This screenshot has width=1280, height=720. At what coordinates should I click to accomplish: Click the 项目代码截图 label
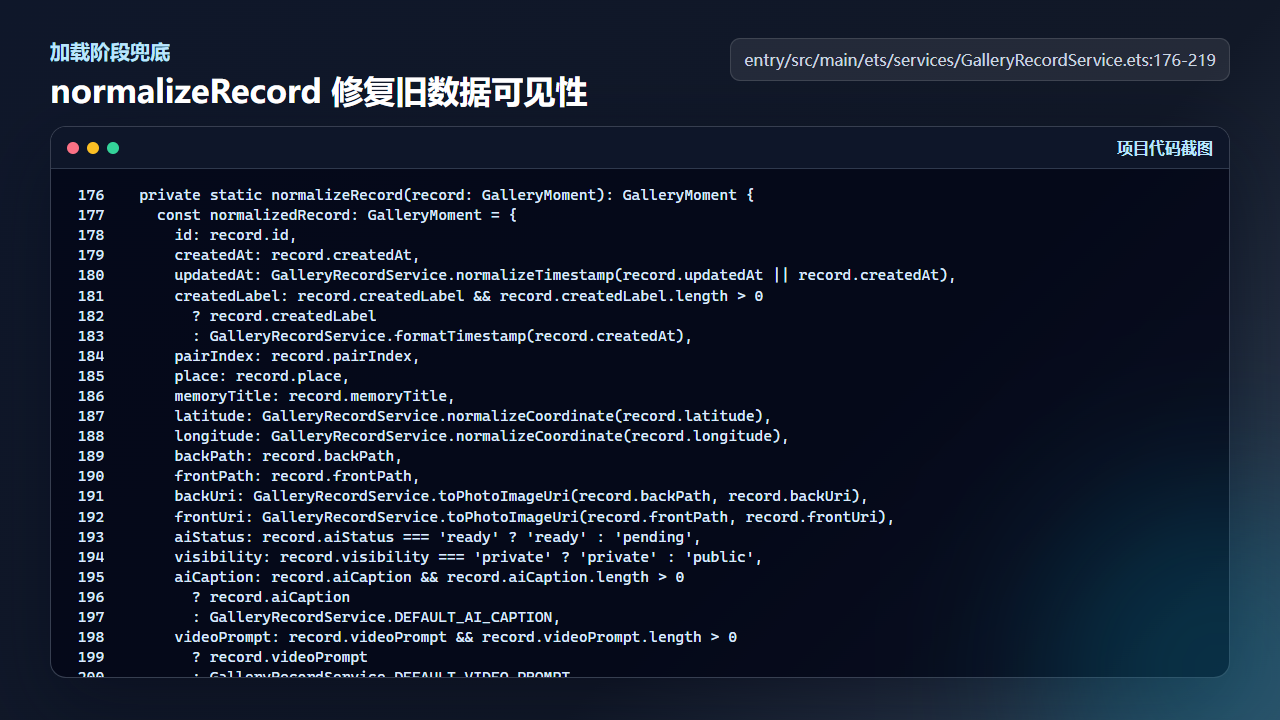[1165, 148]
